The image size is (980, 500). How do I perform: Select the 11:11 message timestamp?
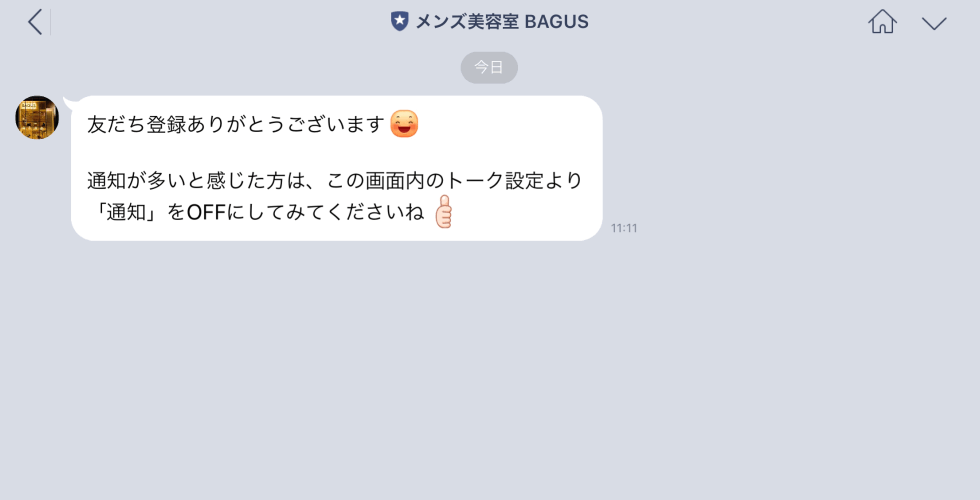624,228
